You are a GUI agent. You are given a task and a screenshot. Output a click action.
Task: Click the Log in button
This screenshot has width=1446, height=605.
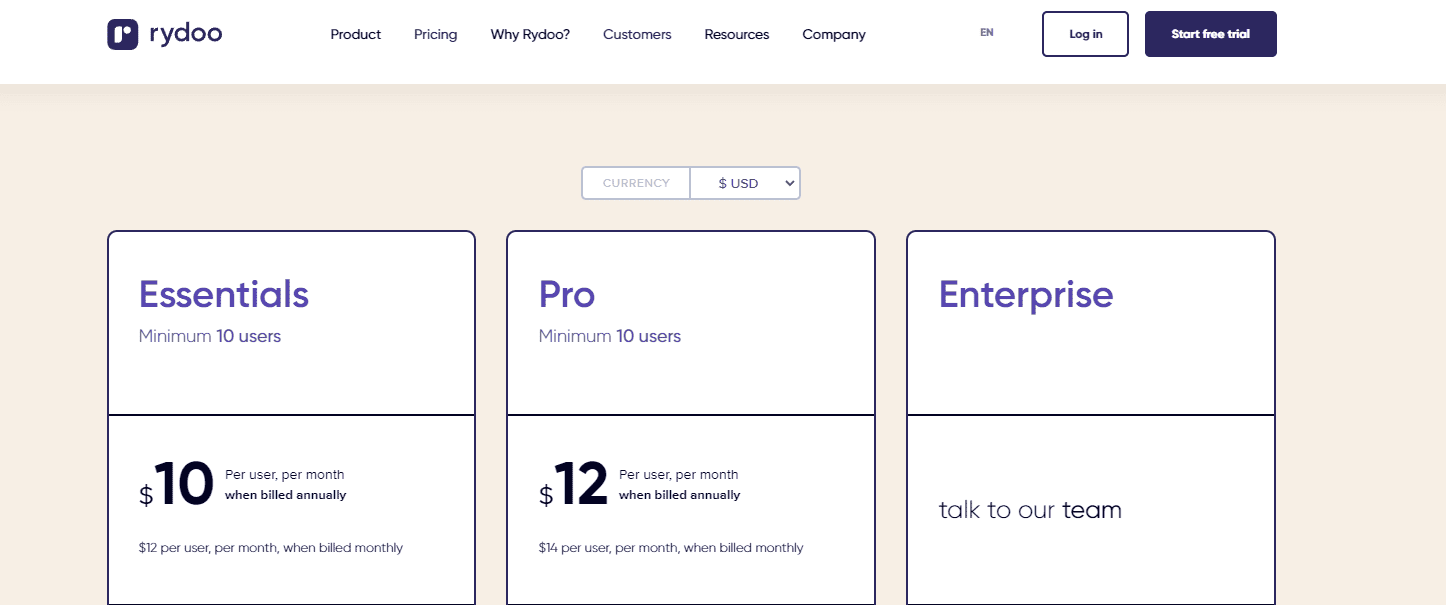coord(1085,34)
